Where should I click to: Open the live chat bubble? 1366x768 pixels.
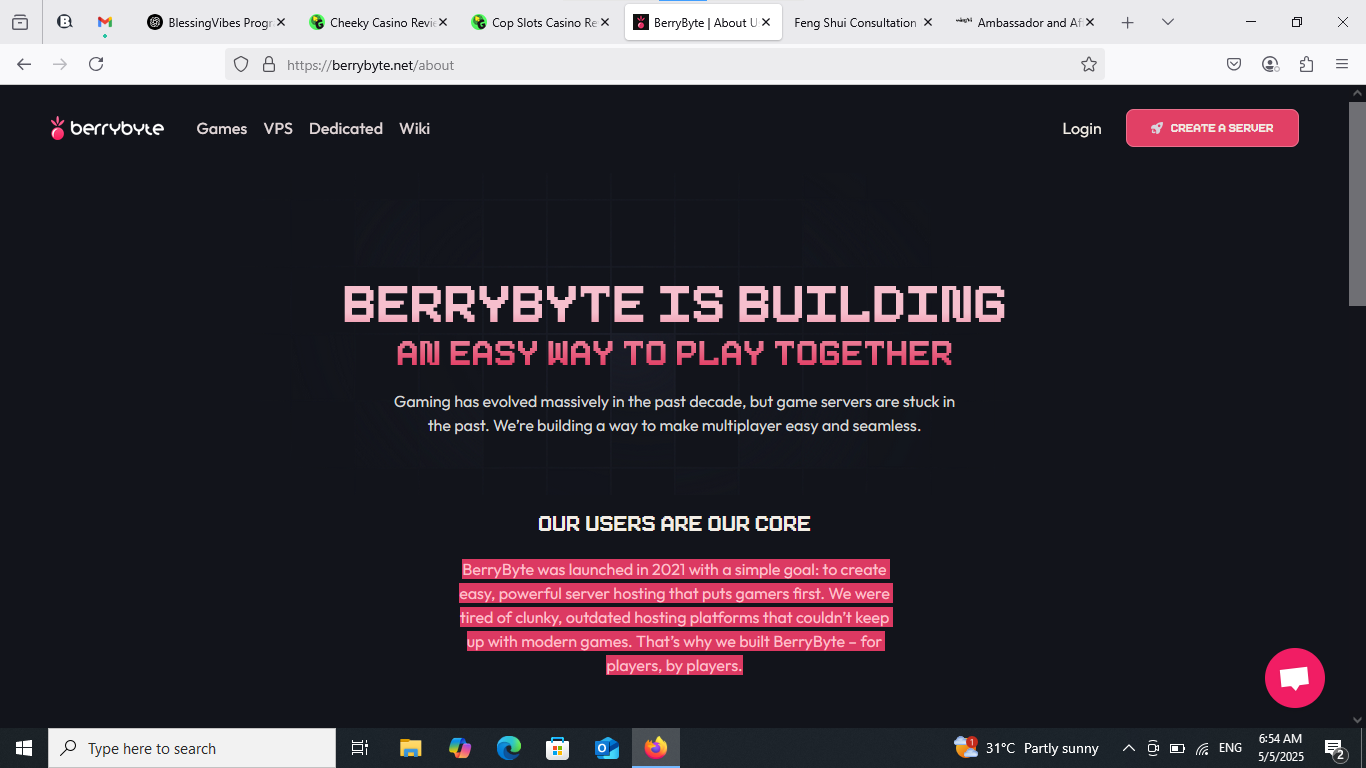click(1294, 678)
